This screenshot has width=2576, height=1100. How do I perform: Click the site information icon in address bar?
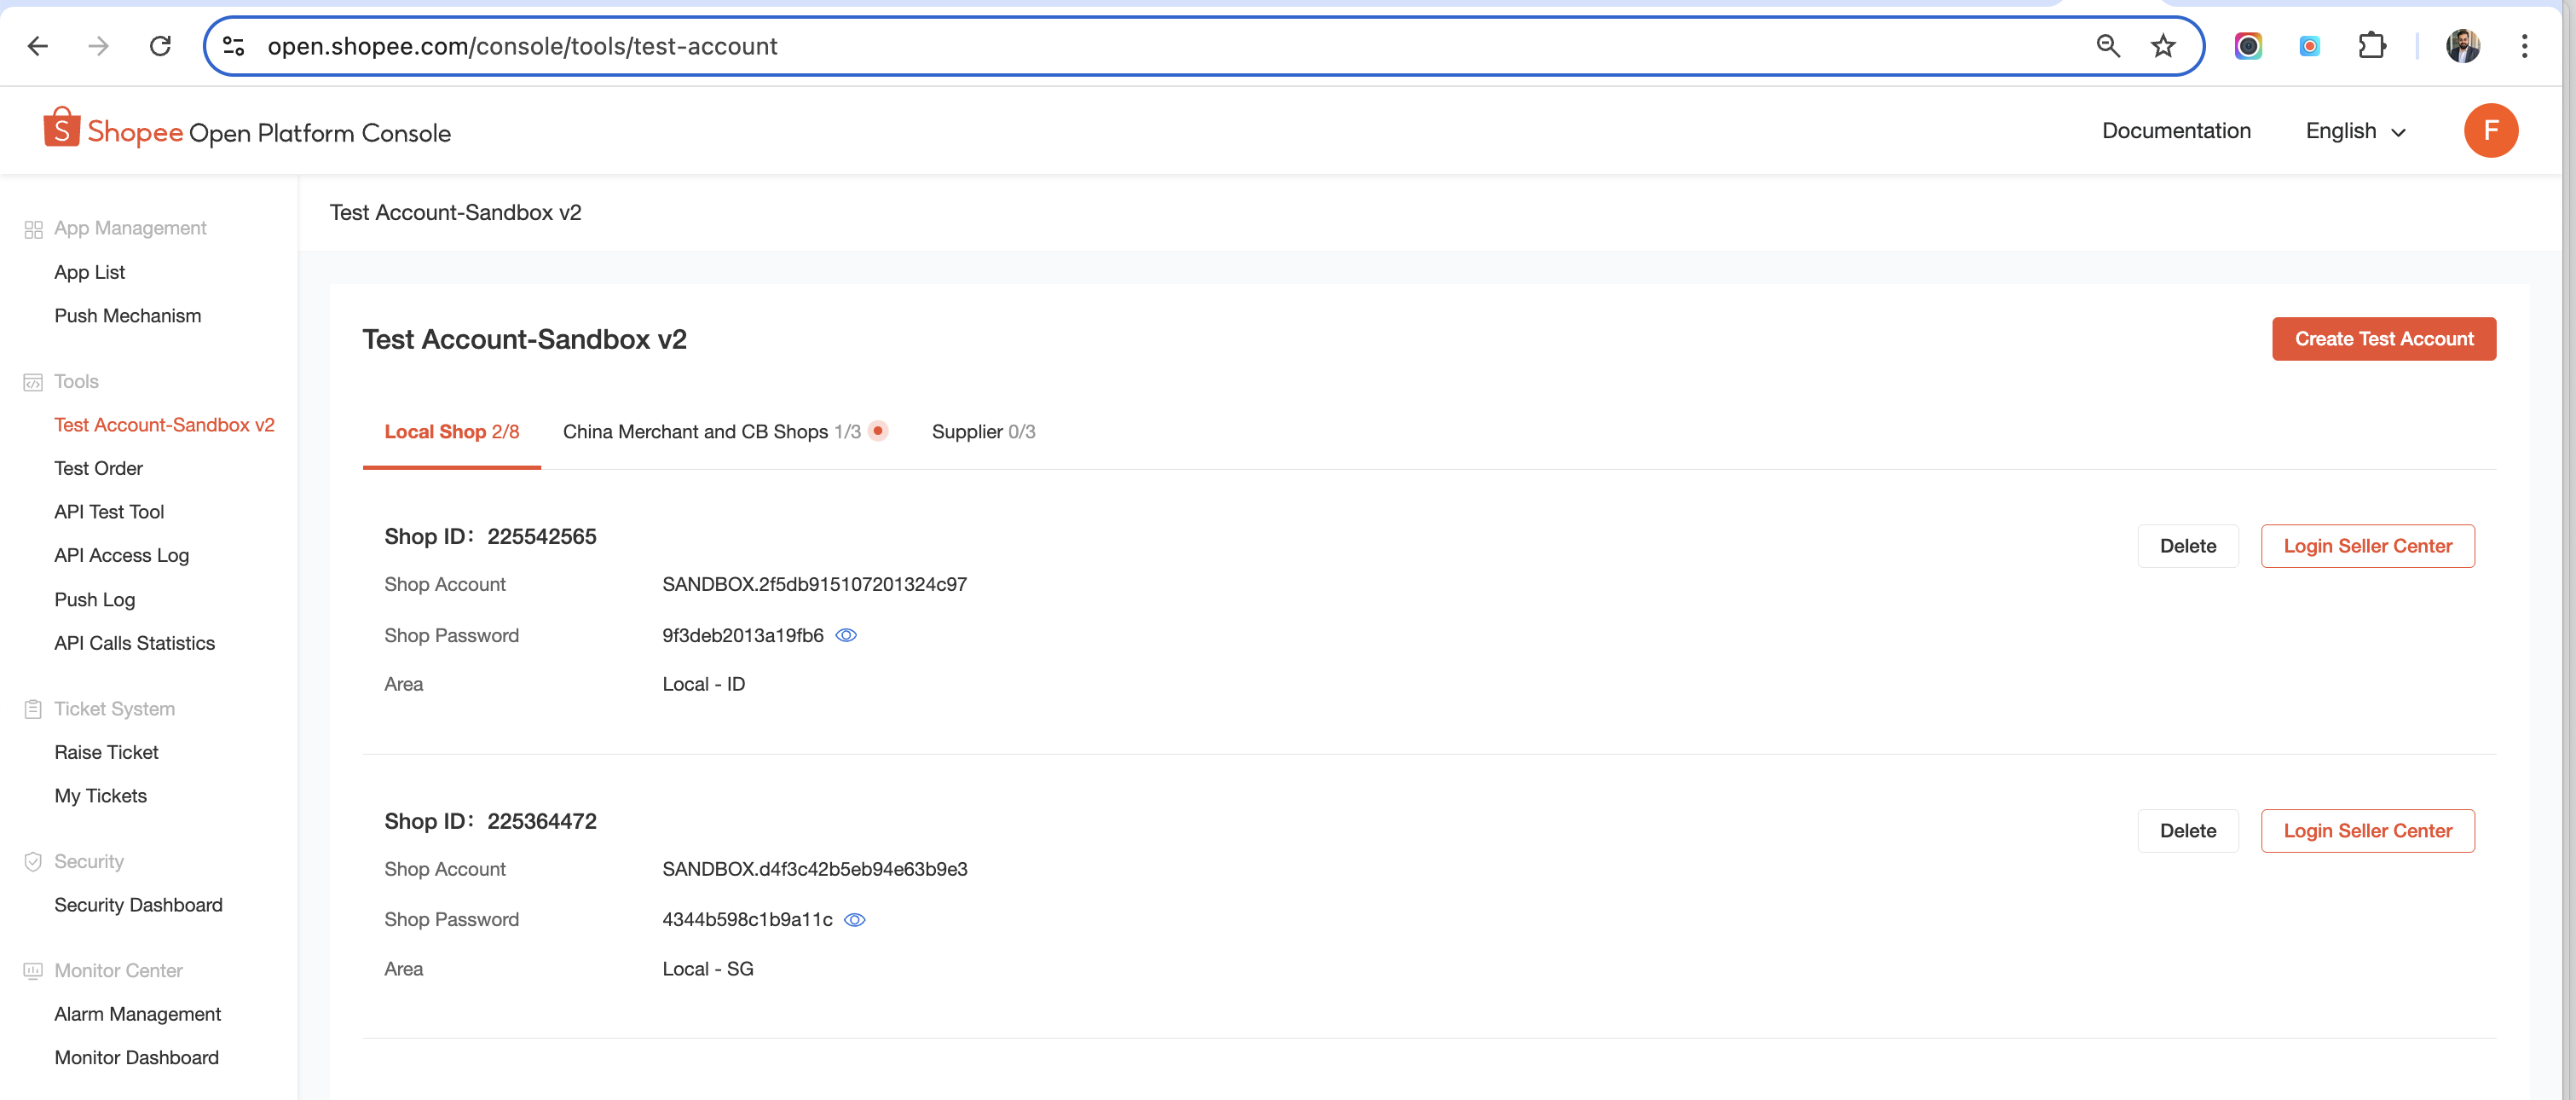(234, 46)
